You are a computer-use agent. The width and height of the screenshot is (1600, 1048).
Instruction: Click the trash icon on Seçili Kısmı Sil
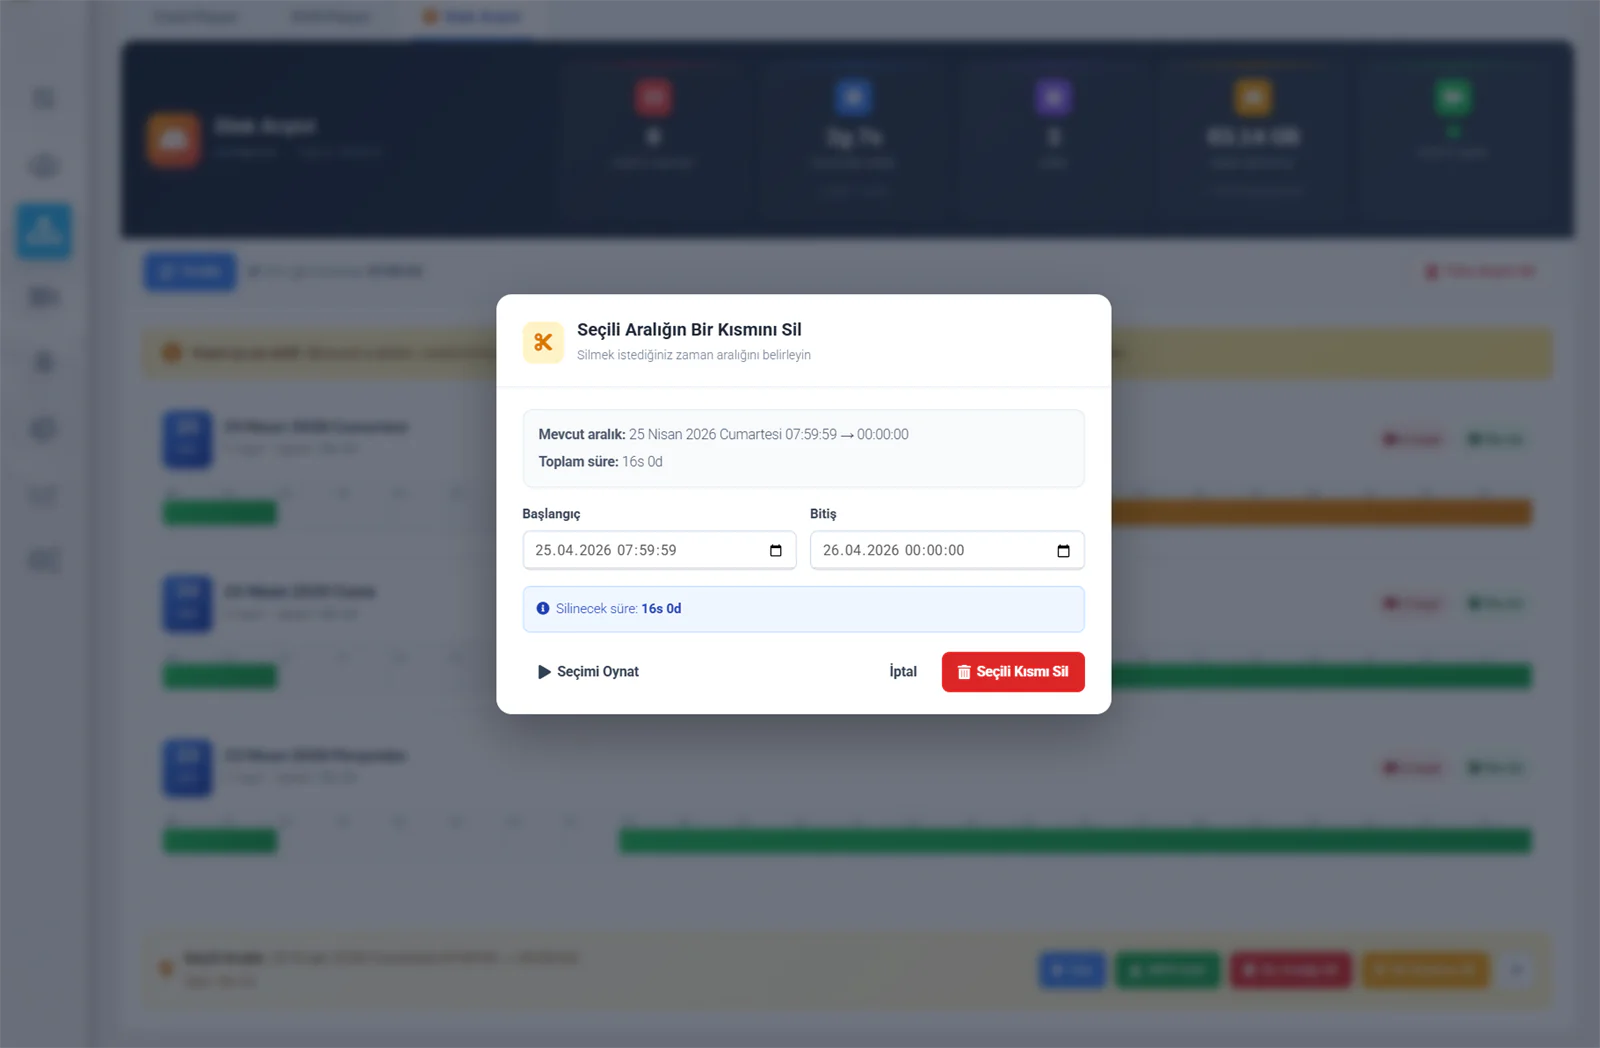pyautogui.click(x=964, y=672)
